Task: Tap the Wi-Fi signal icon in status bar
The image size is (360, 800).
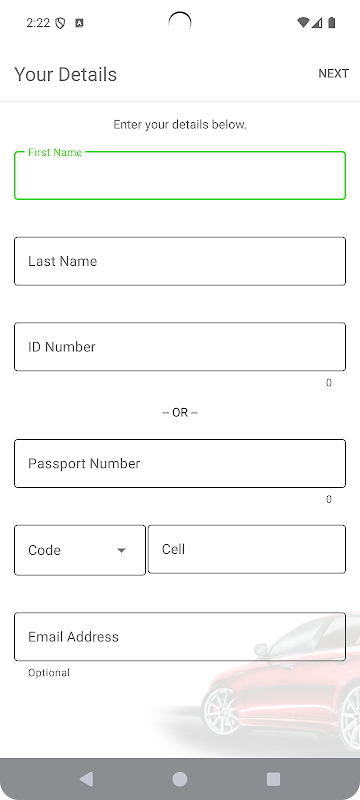Action: pos(303,23)
